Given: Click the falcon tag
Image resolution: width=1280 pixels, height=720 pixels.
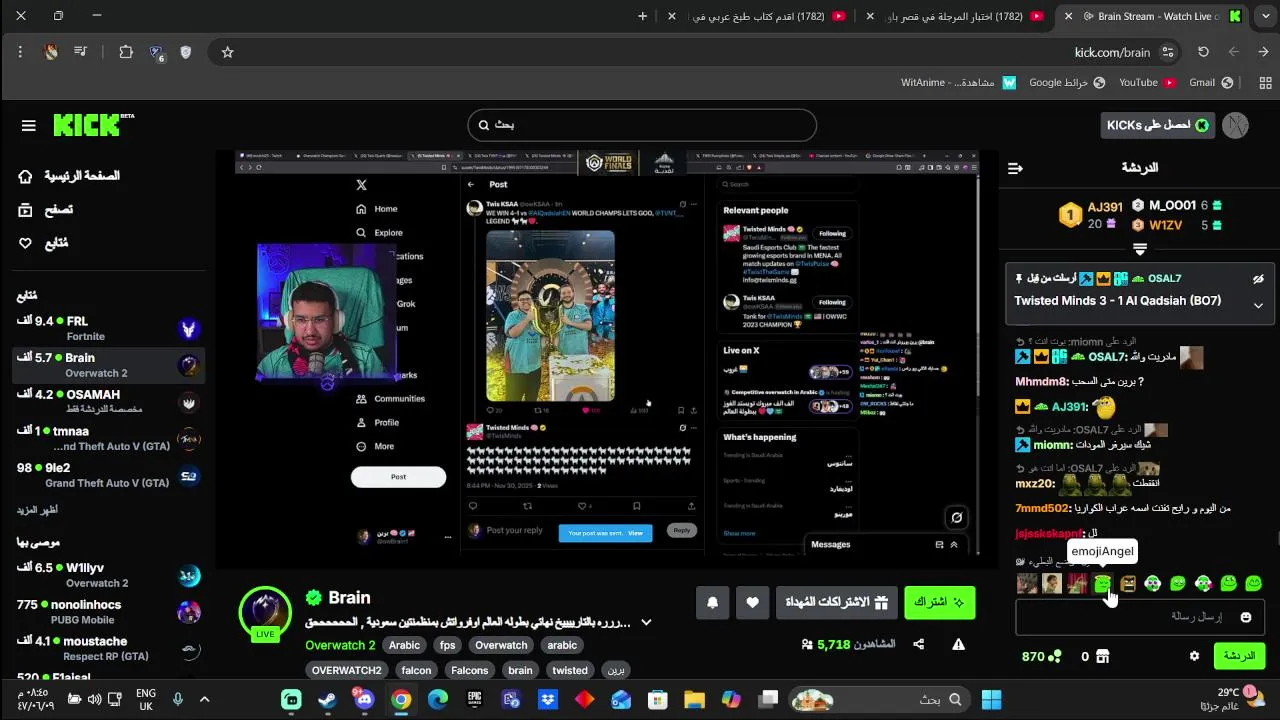Looking at the screenshot, I should coord(416,670).
